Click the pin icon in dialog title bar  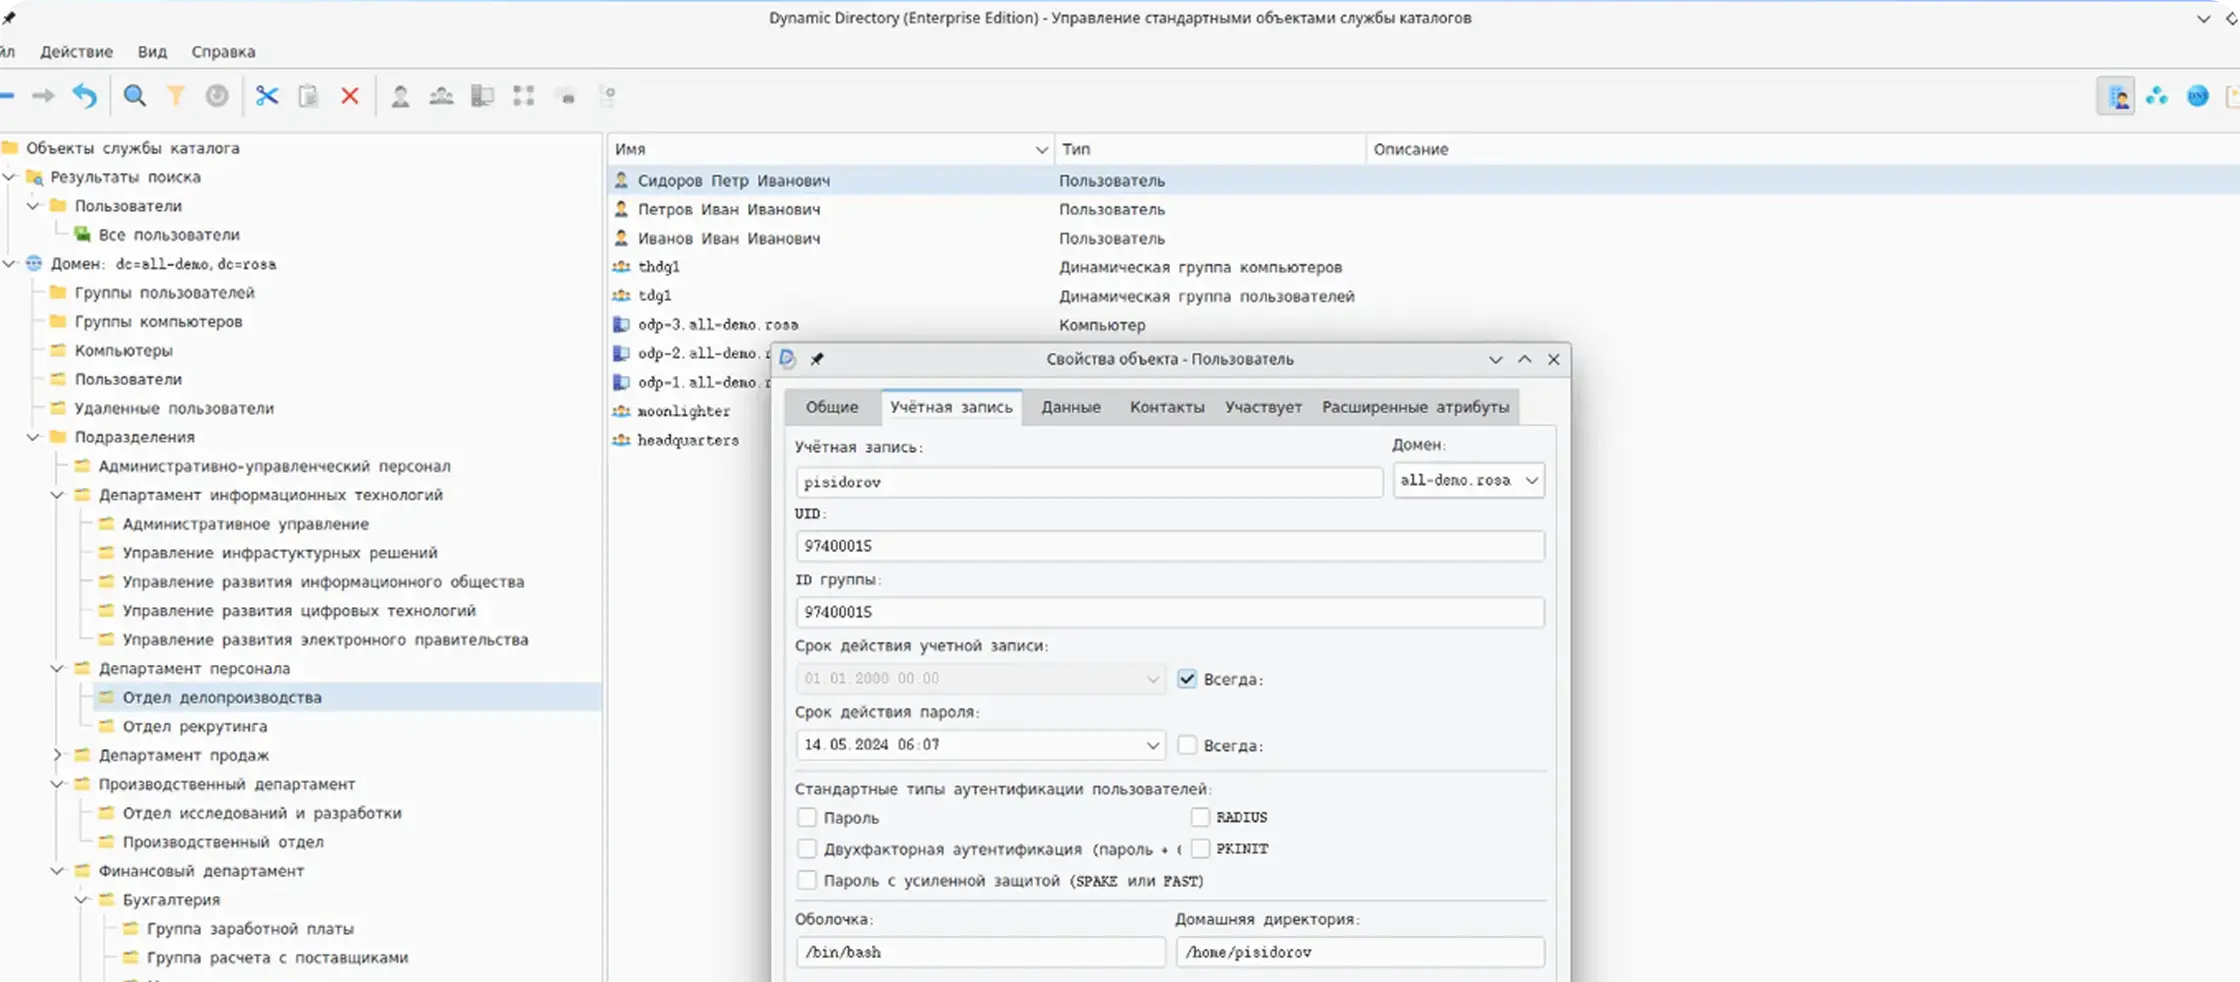(817, 359)
